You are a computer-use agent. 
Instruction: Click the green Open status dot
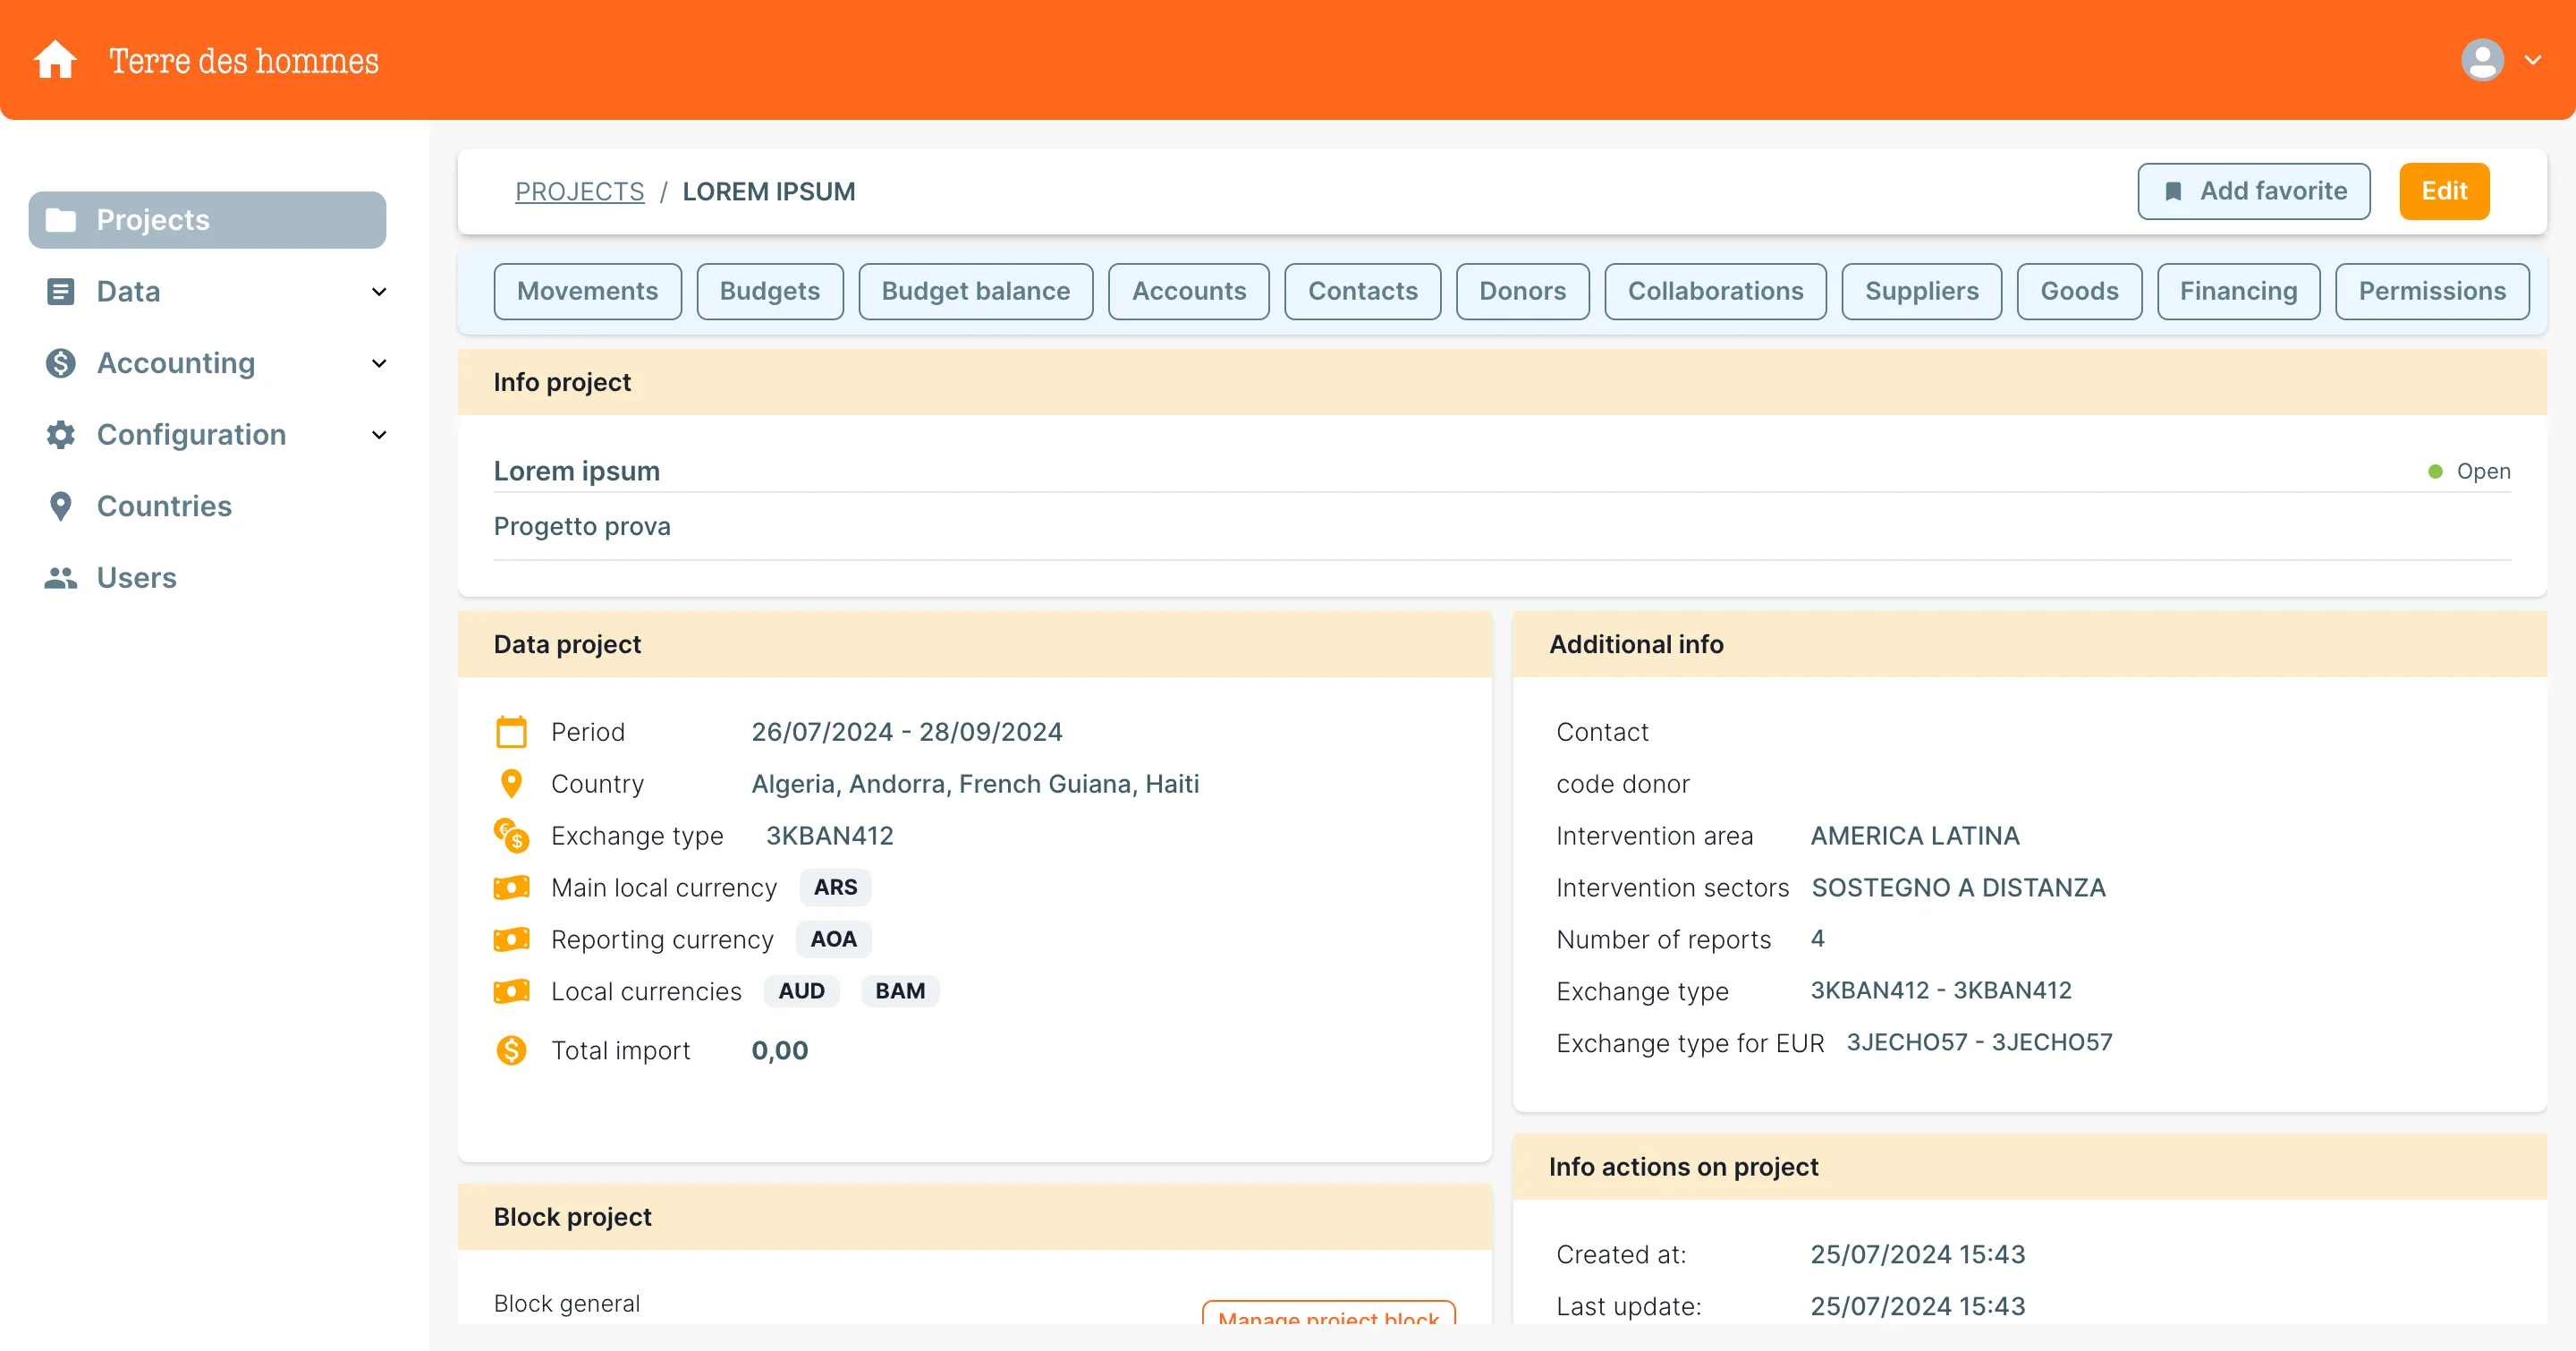coord(2435,471)
